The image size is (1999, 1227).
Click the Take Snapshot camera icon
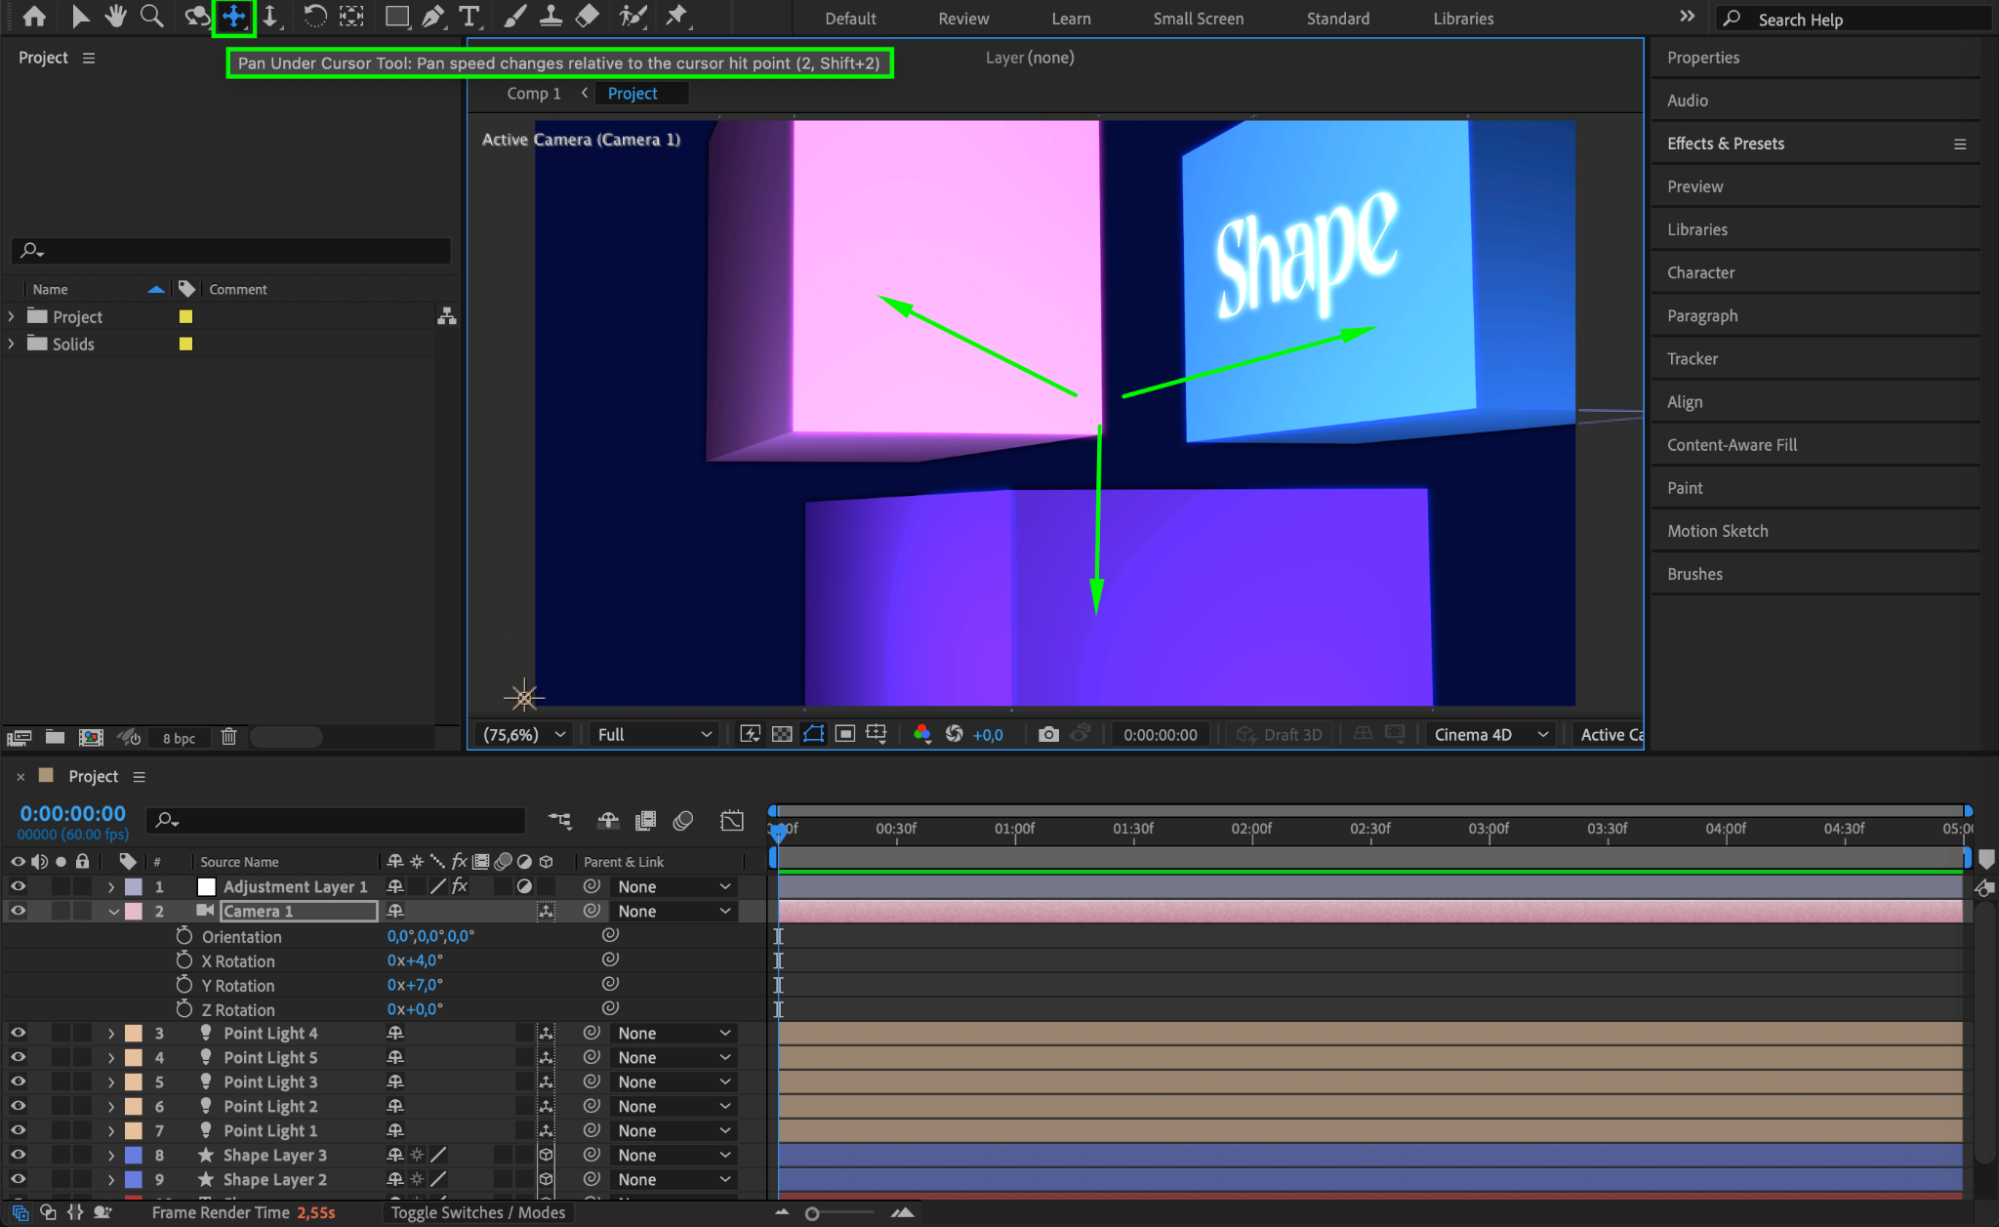pos(1048,734)
